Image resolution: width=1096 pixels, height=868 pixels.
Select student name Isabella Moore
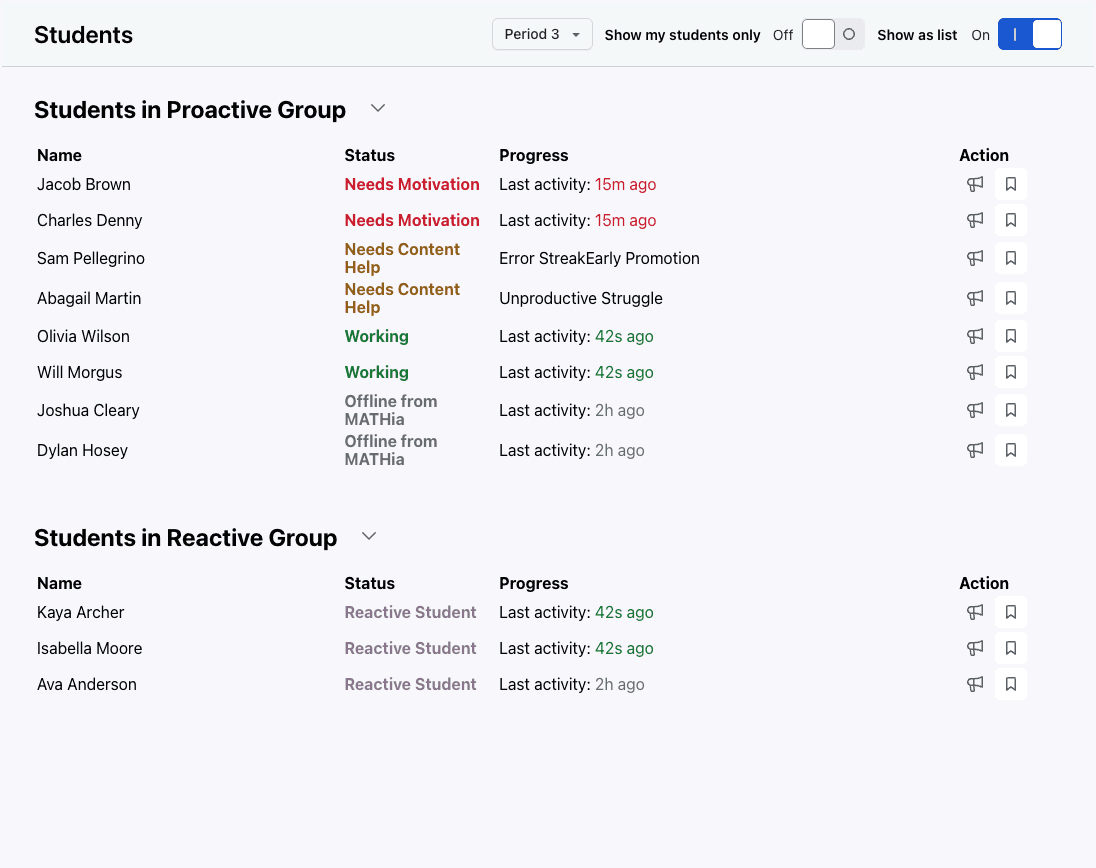point(89,649)
